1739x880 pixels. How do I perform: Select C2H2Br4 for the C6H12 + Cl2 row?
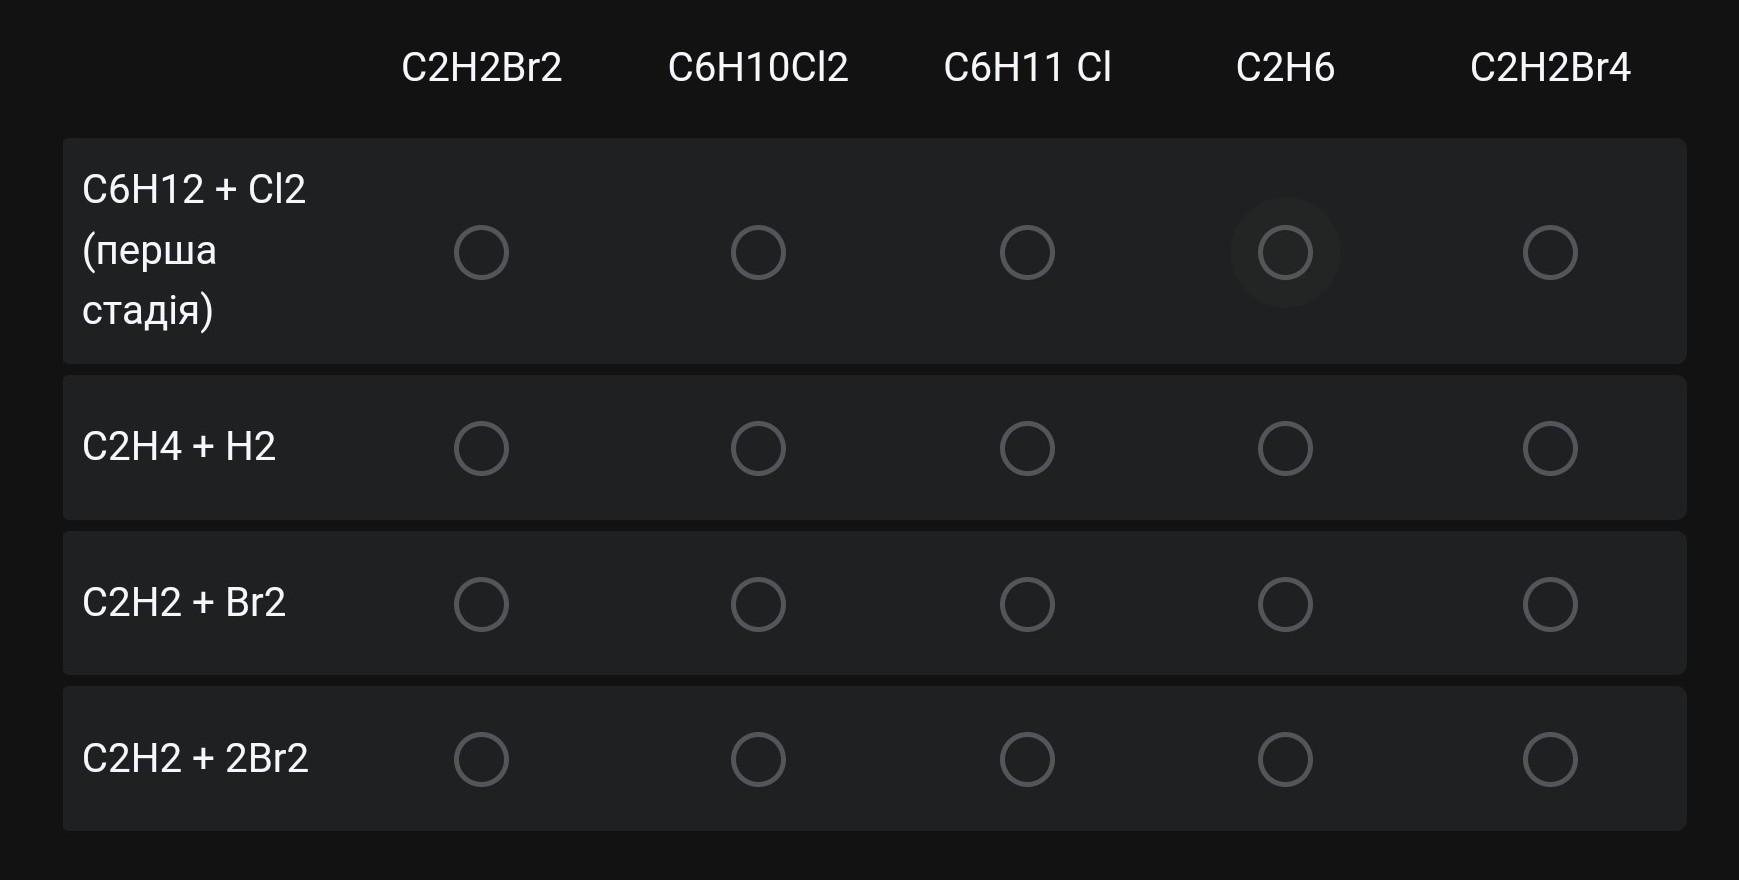[x=1550, y=252]
